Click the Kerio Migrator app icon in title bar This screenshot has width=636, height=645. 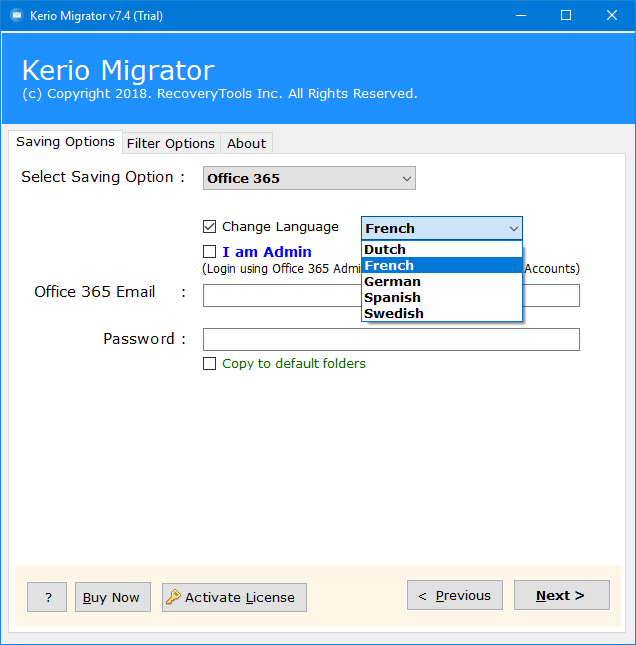pyautogui.click(x=17, y=16)
